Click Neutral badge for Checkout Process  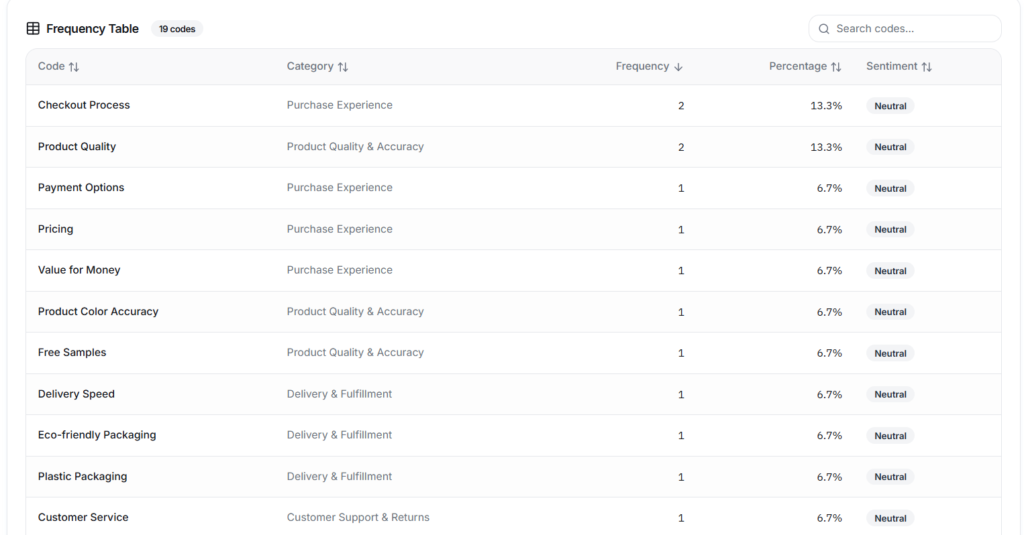tap(890, 106)
